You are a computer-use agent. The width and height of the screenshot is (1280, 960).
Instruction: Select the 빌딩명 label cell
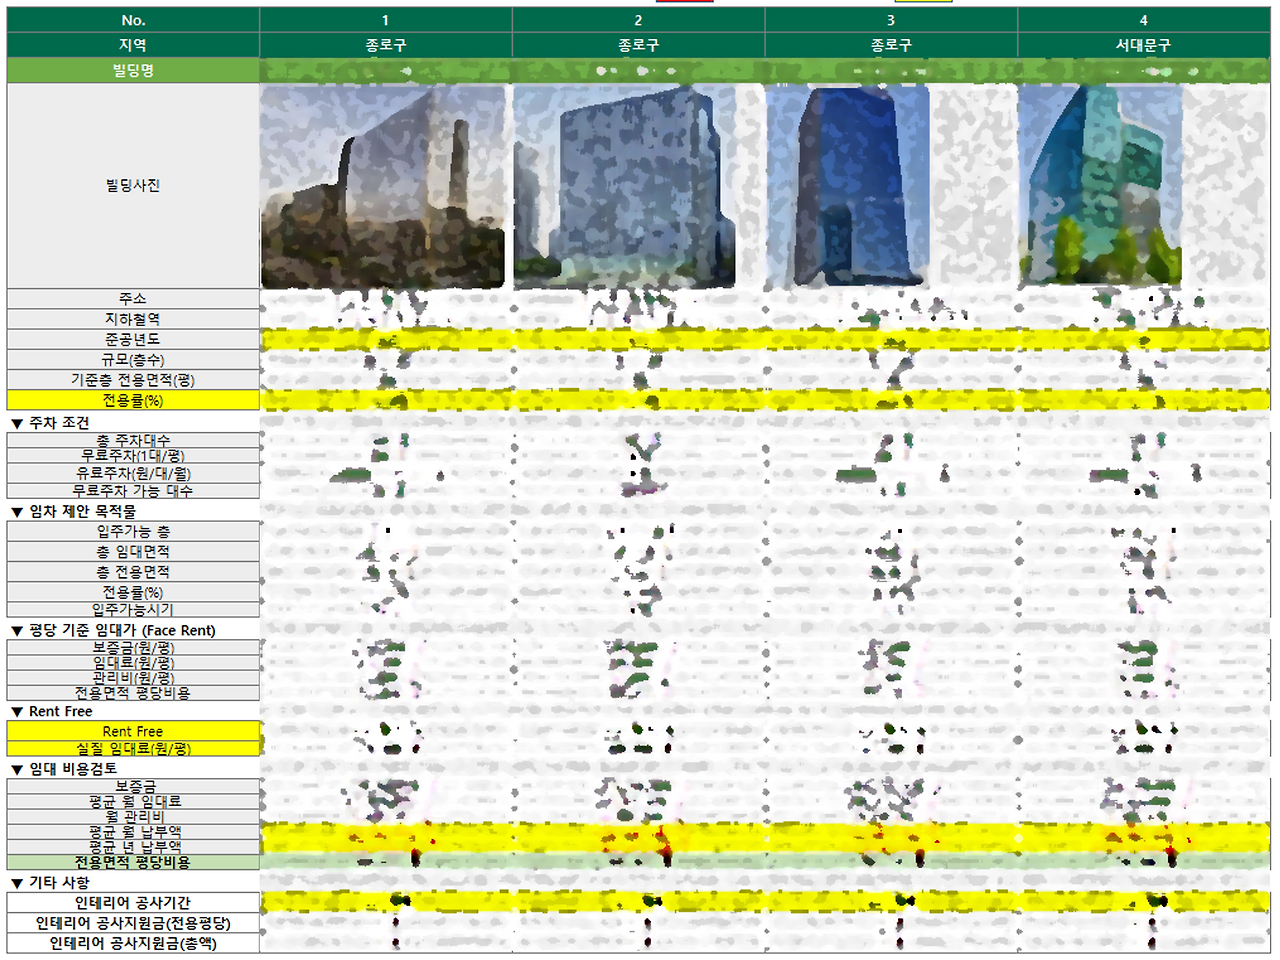(133, 70)
